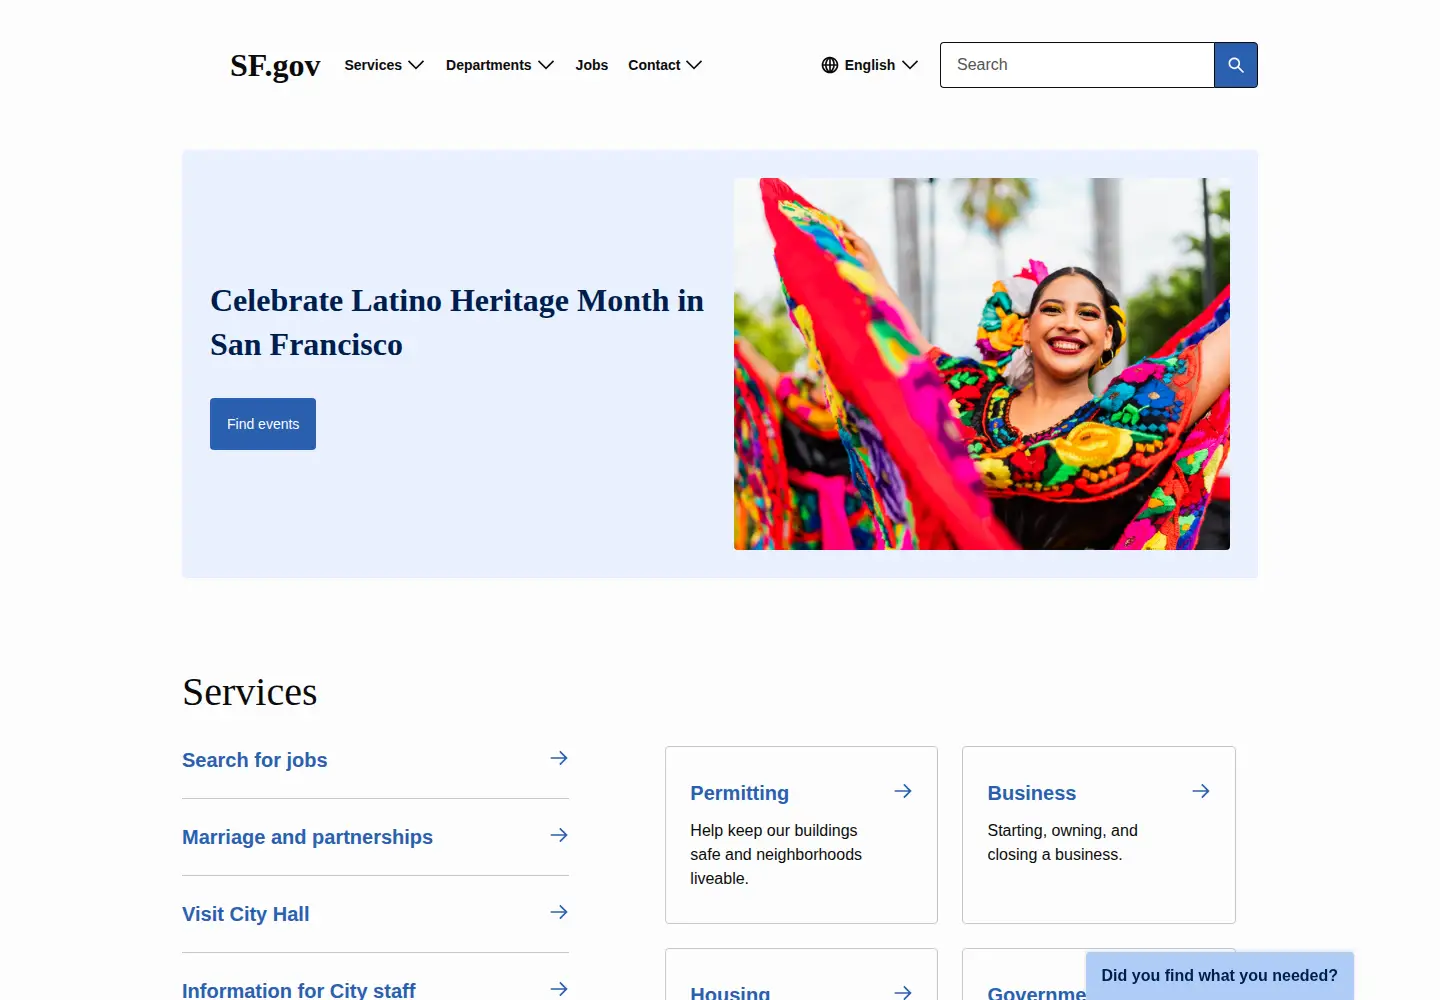1440x1000 pixels.
Task: Open the 'Did you find what you needed?' feedback
Action: tap(1220, 975)
